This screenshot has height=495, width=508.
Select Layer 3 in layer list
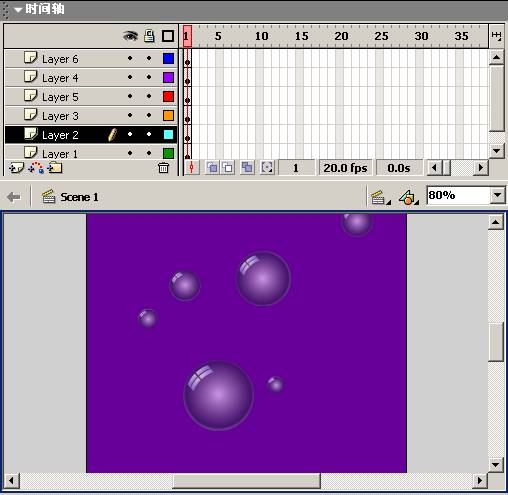[x=91, y=116]
